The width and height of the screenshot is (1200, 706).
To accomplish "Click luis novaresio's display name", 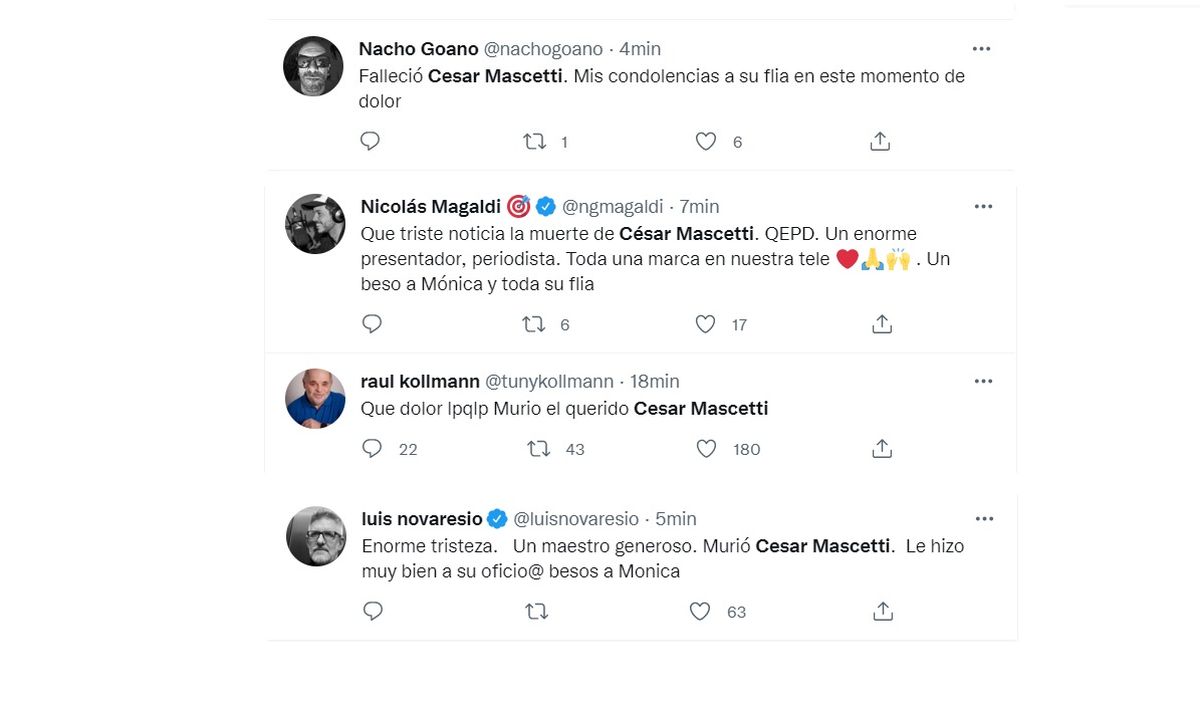I will click(x=422, y=519).
